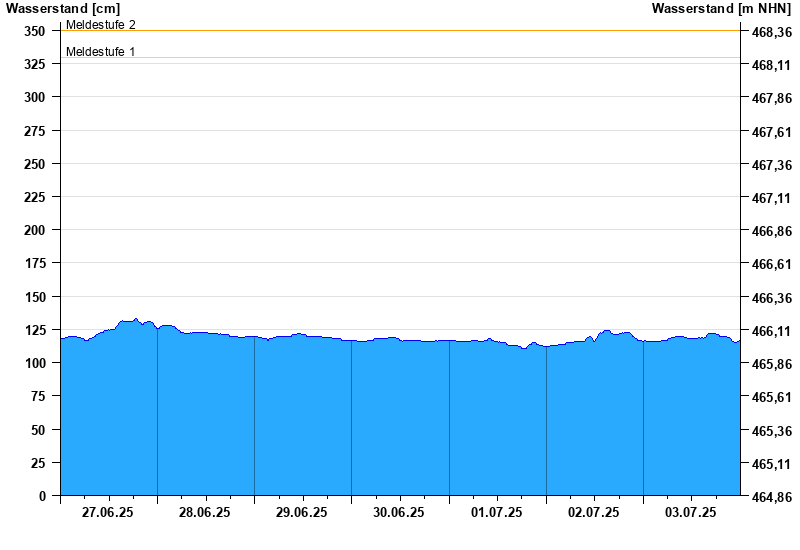Click the Wasserstand [cm] axis title
This screenshot has width=800, height=550.
(62, 8)
